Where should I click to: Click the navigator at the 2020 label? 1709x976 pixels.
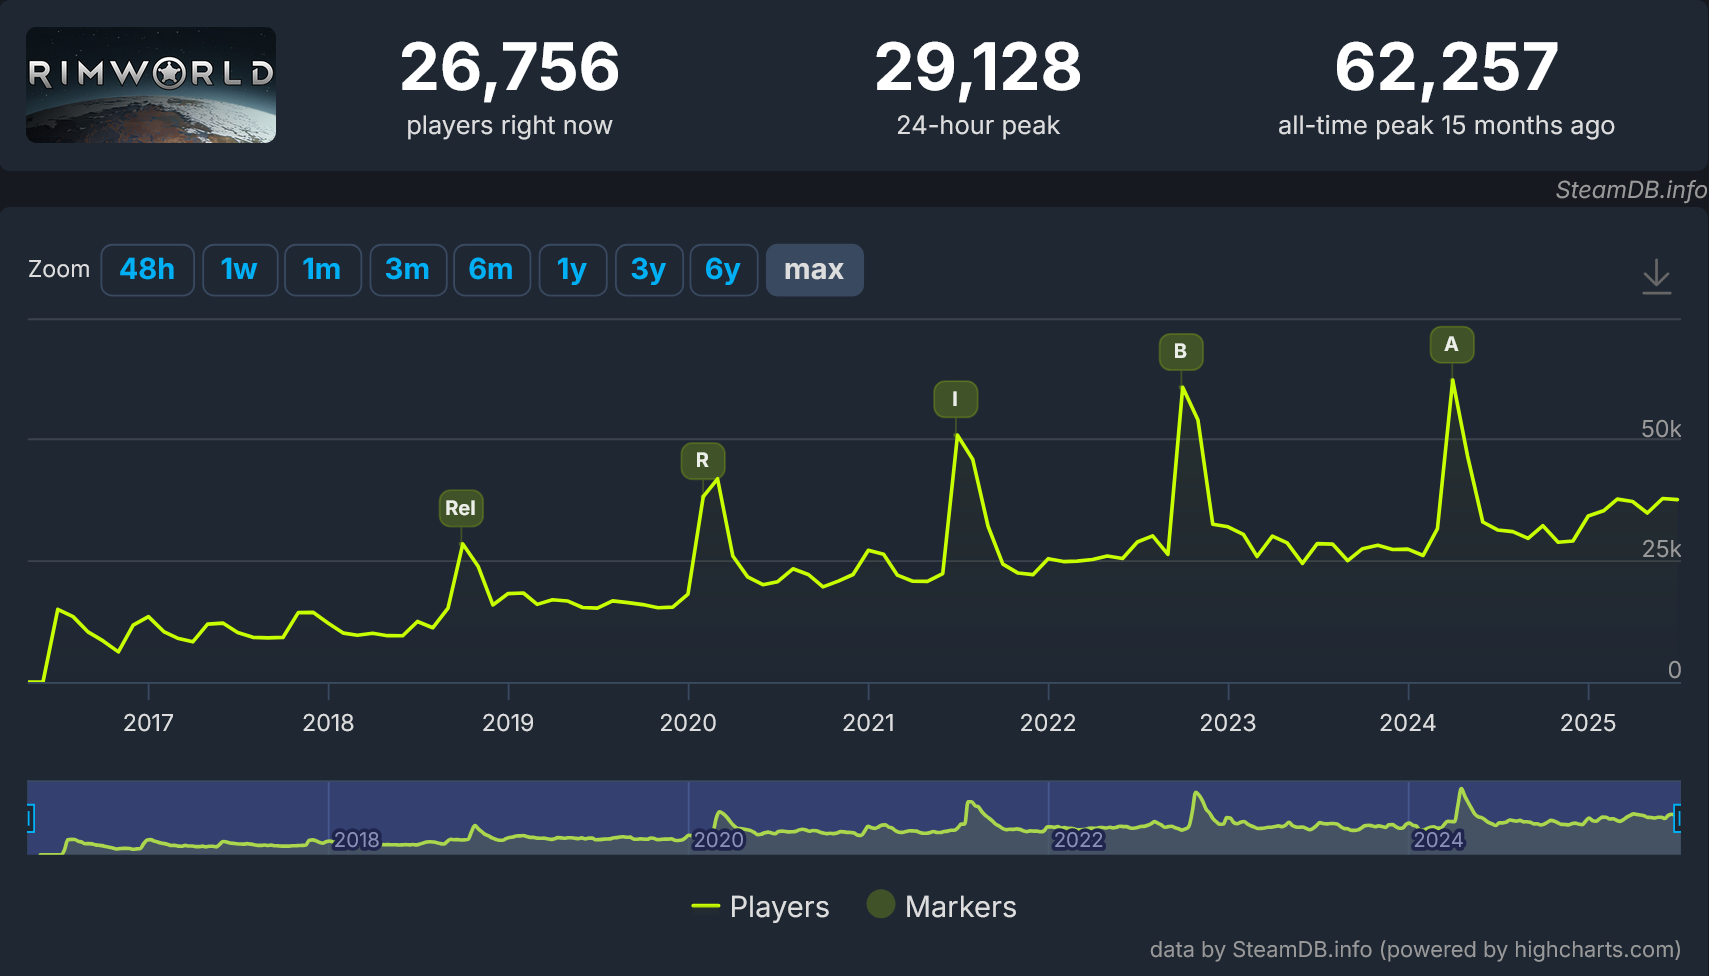(x=718, y=840)
